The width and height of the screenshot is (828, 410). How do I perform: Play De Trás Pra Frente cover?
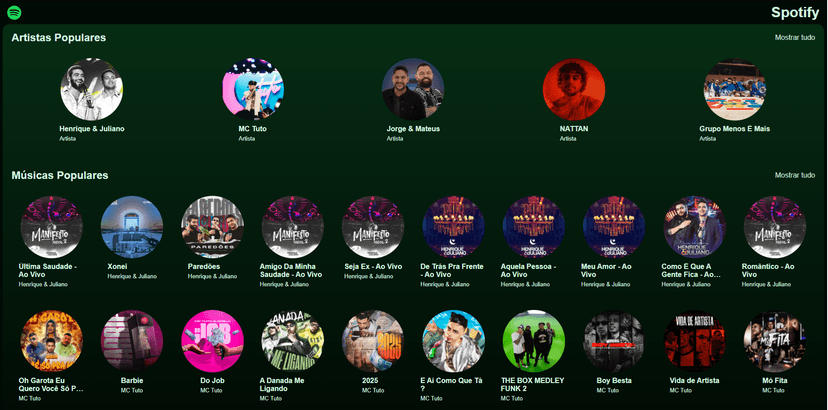(x=453, y=227)
